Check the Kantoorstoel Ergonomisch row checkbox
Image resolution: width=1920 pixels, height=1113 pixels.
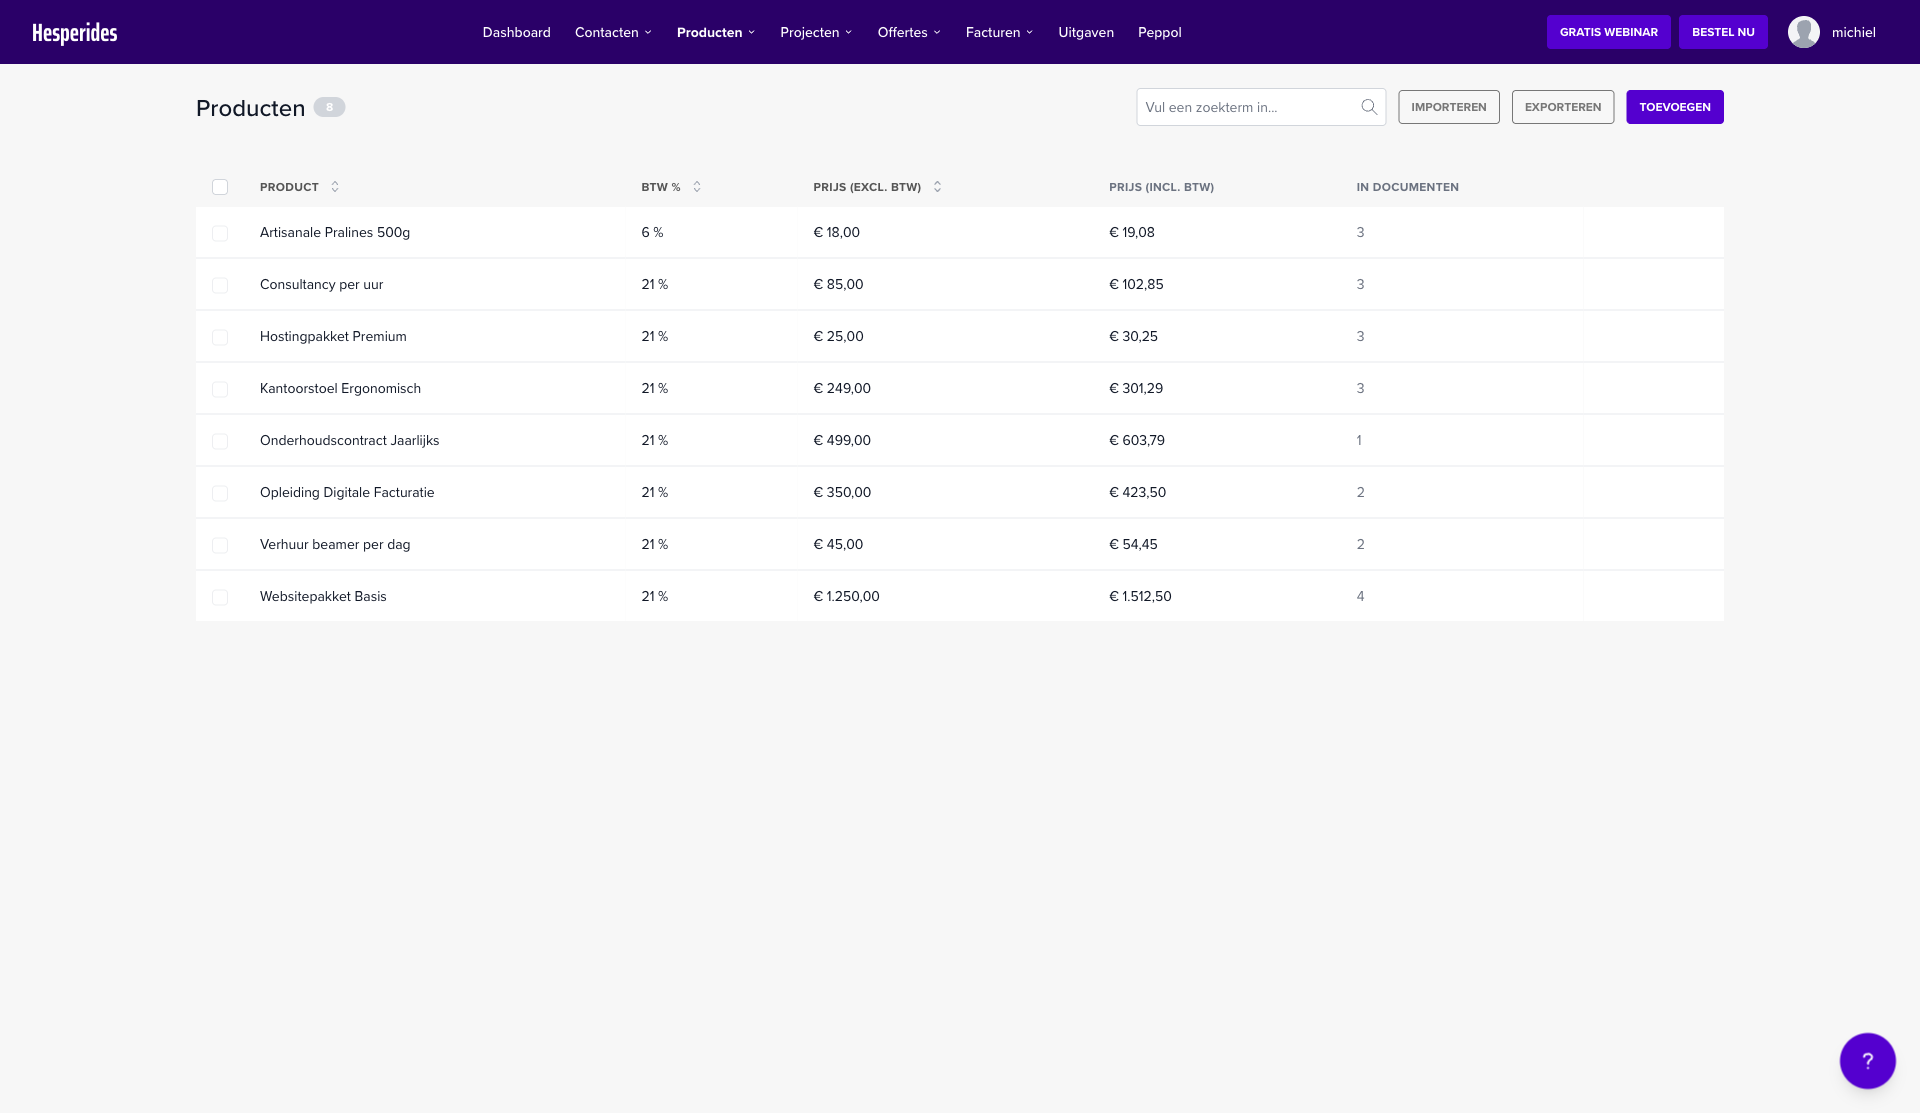[220, 389]
